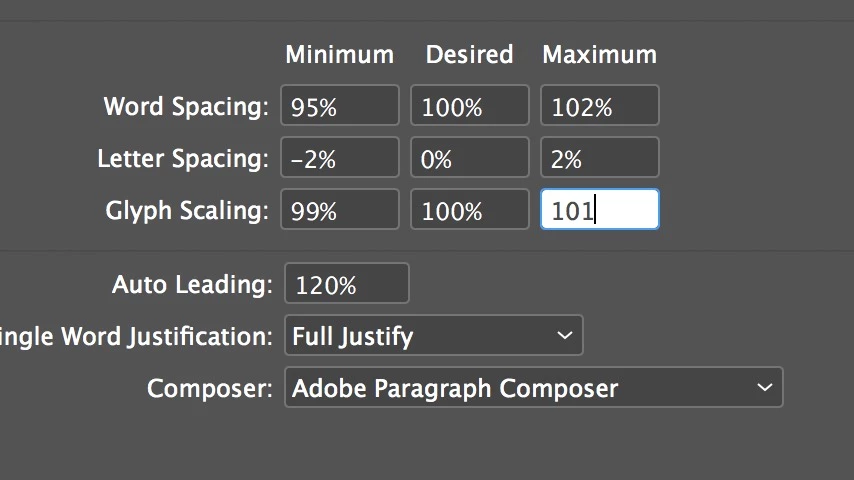Click the active Glyph Scaling Maximum field
Image resolution: width=854 pixels, height=480 pixels.
click(599, 210)
